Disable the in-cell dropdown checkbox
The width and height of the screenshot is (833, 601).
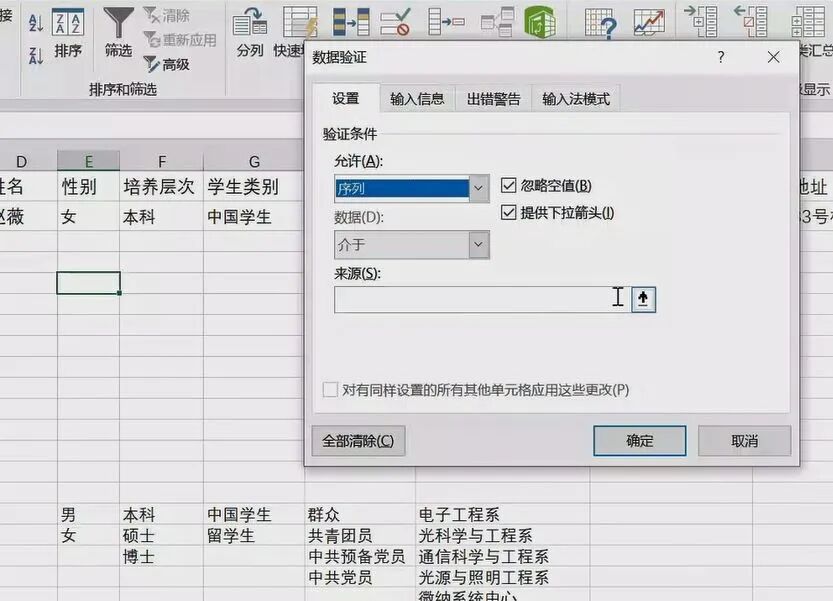point(508,212)
